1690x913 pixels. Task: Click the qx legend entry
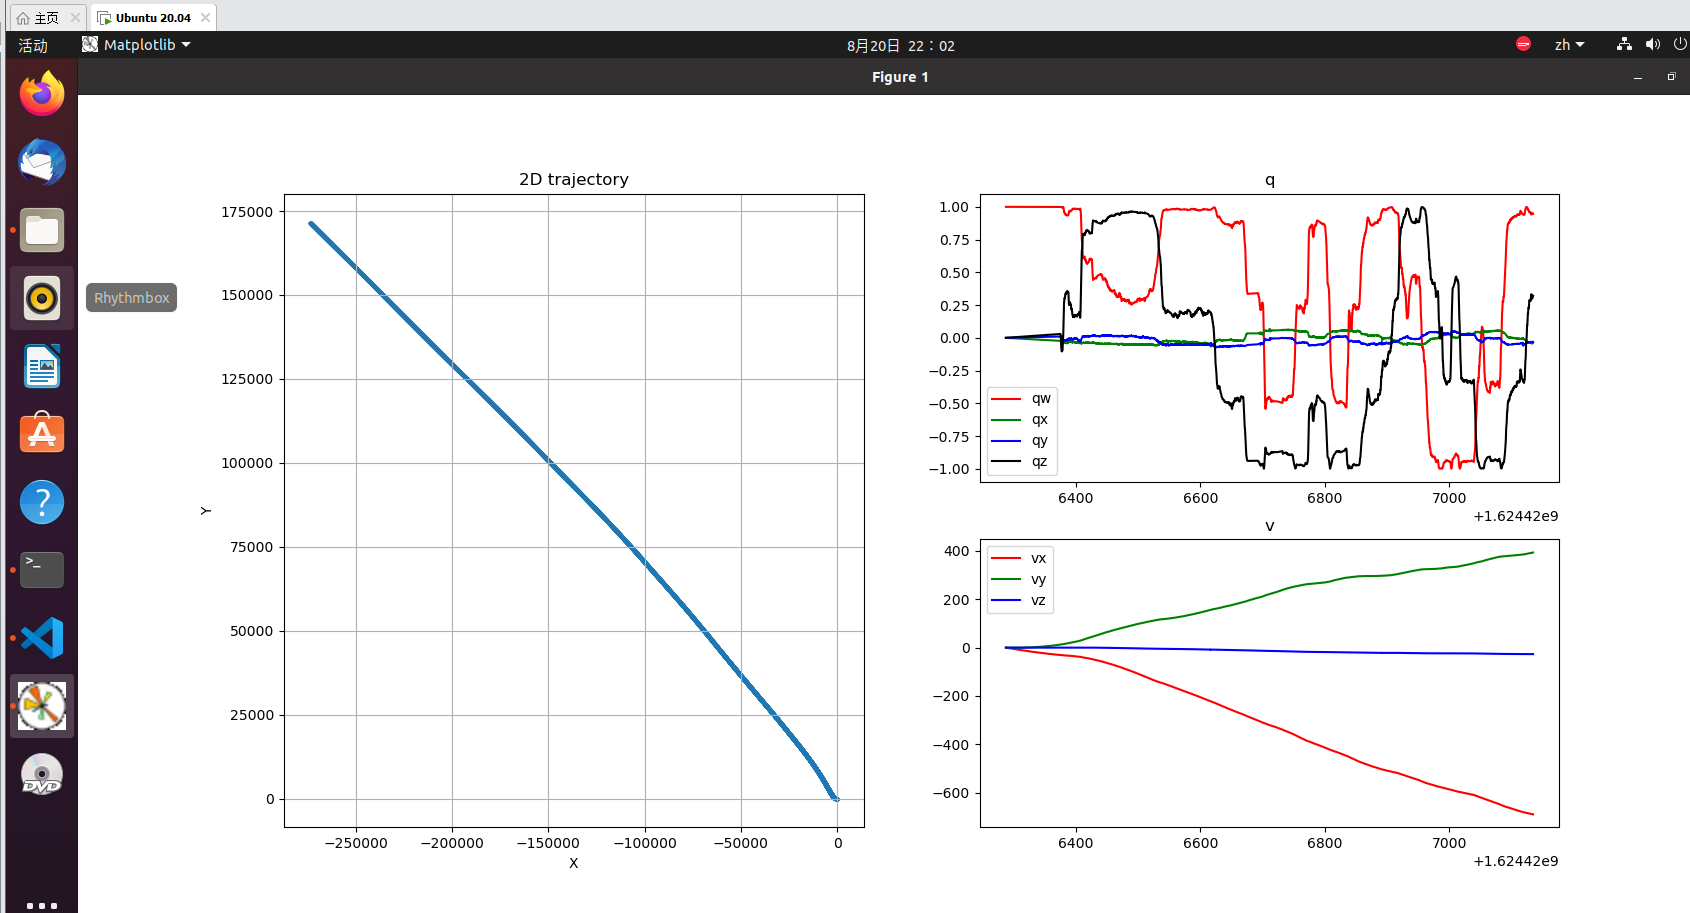click(1022, 419)
